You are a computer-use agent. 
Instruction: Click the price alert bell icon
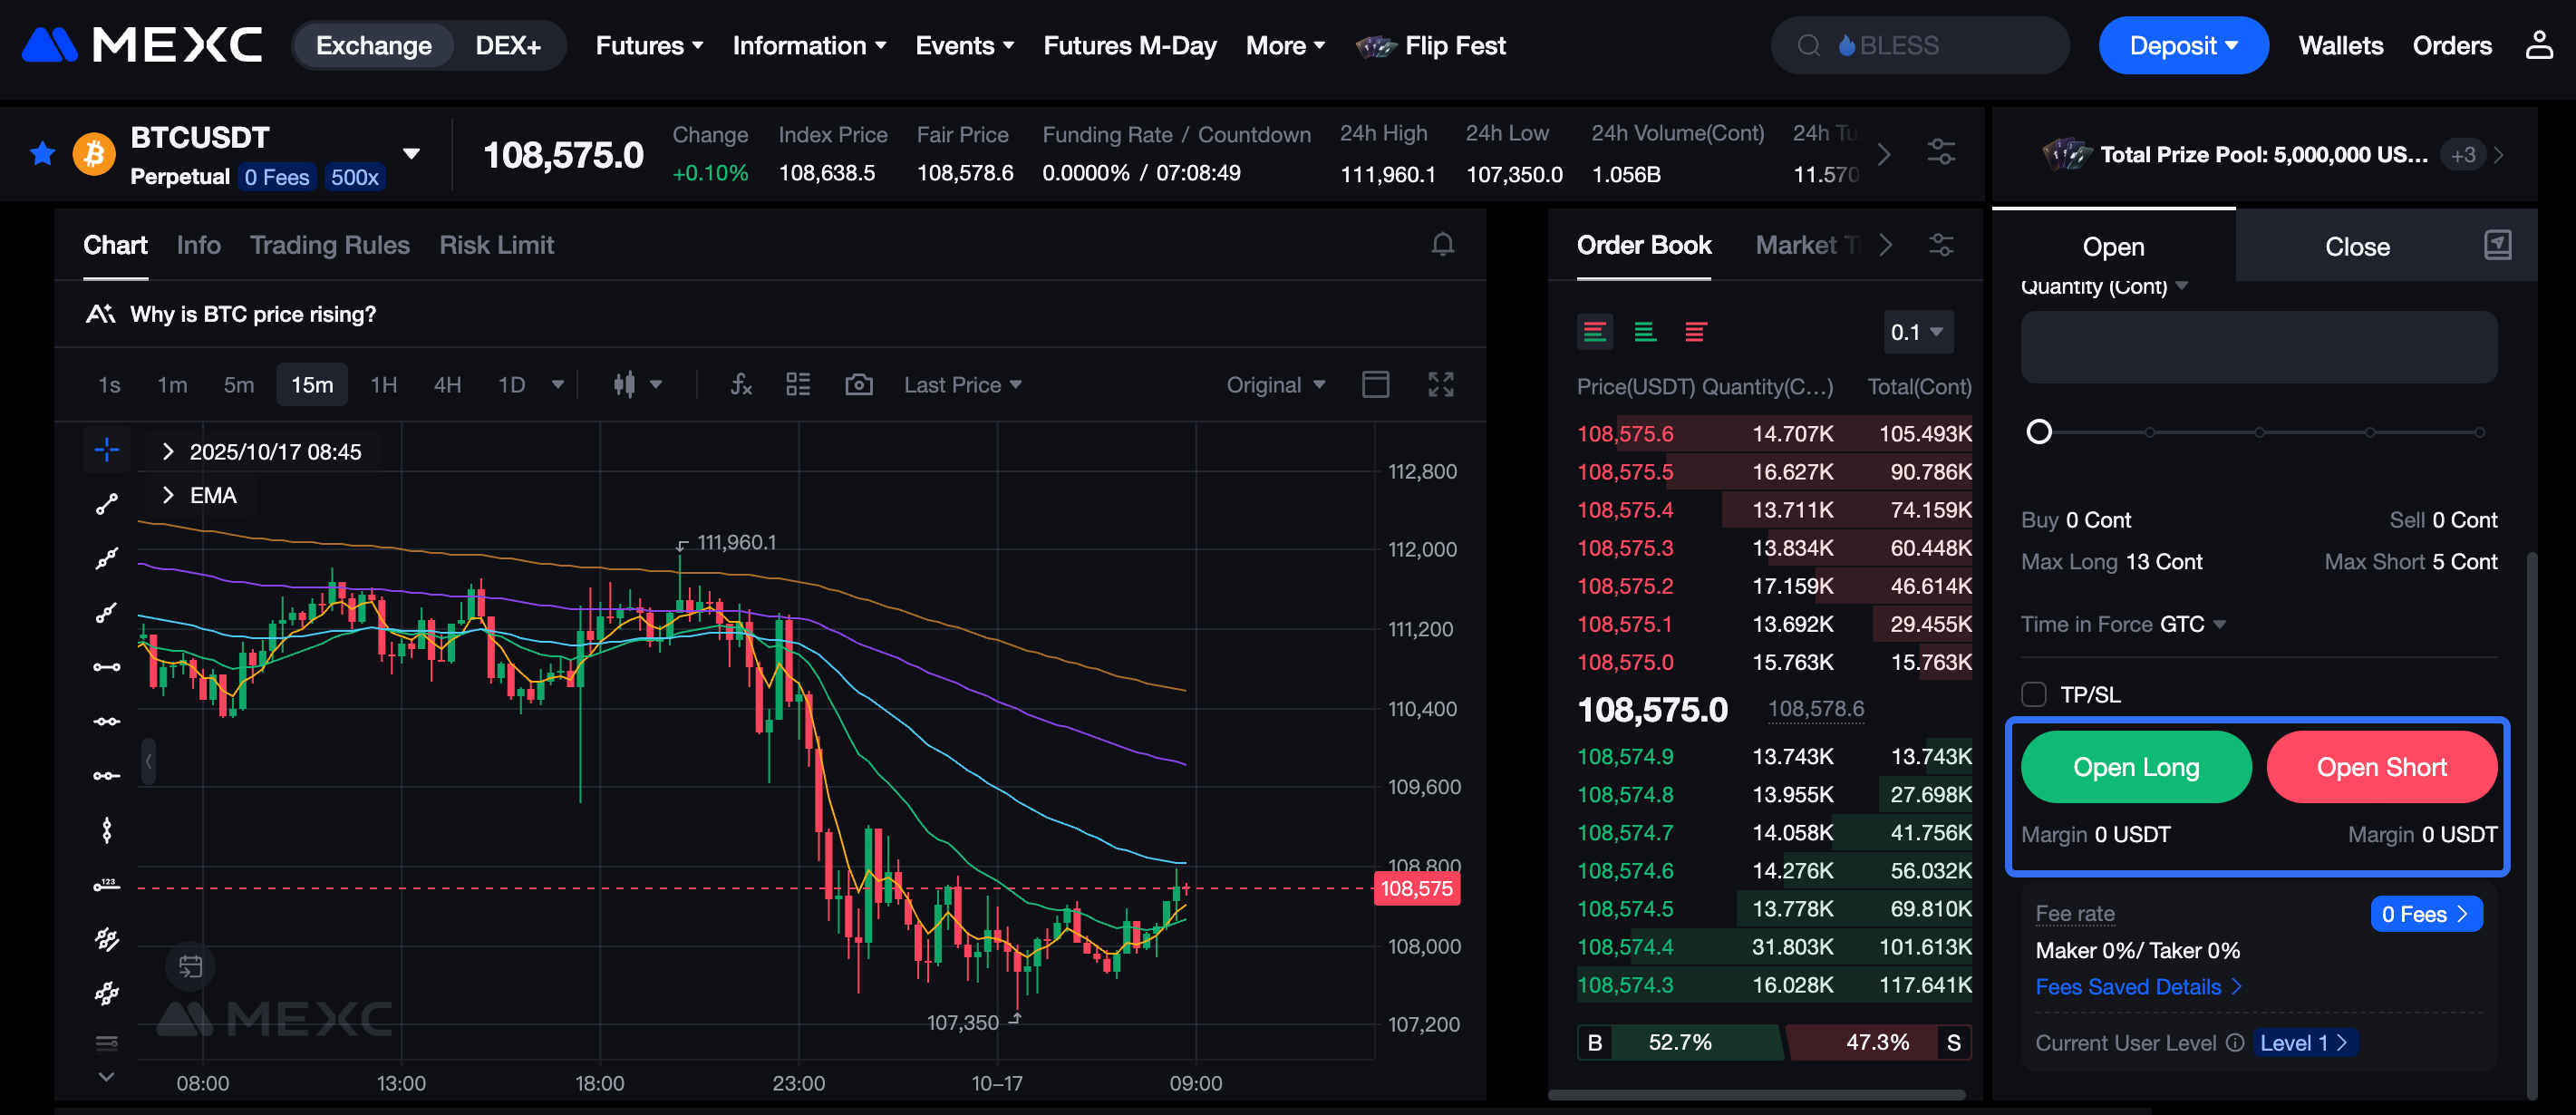coord(1442,245)
